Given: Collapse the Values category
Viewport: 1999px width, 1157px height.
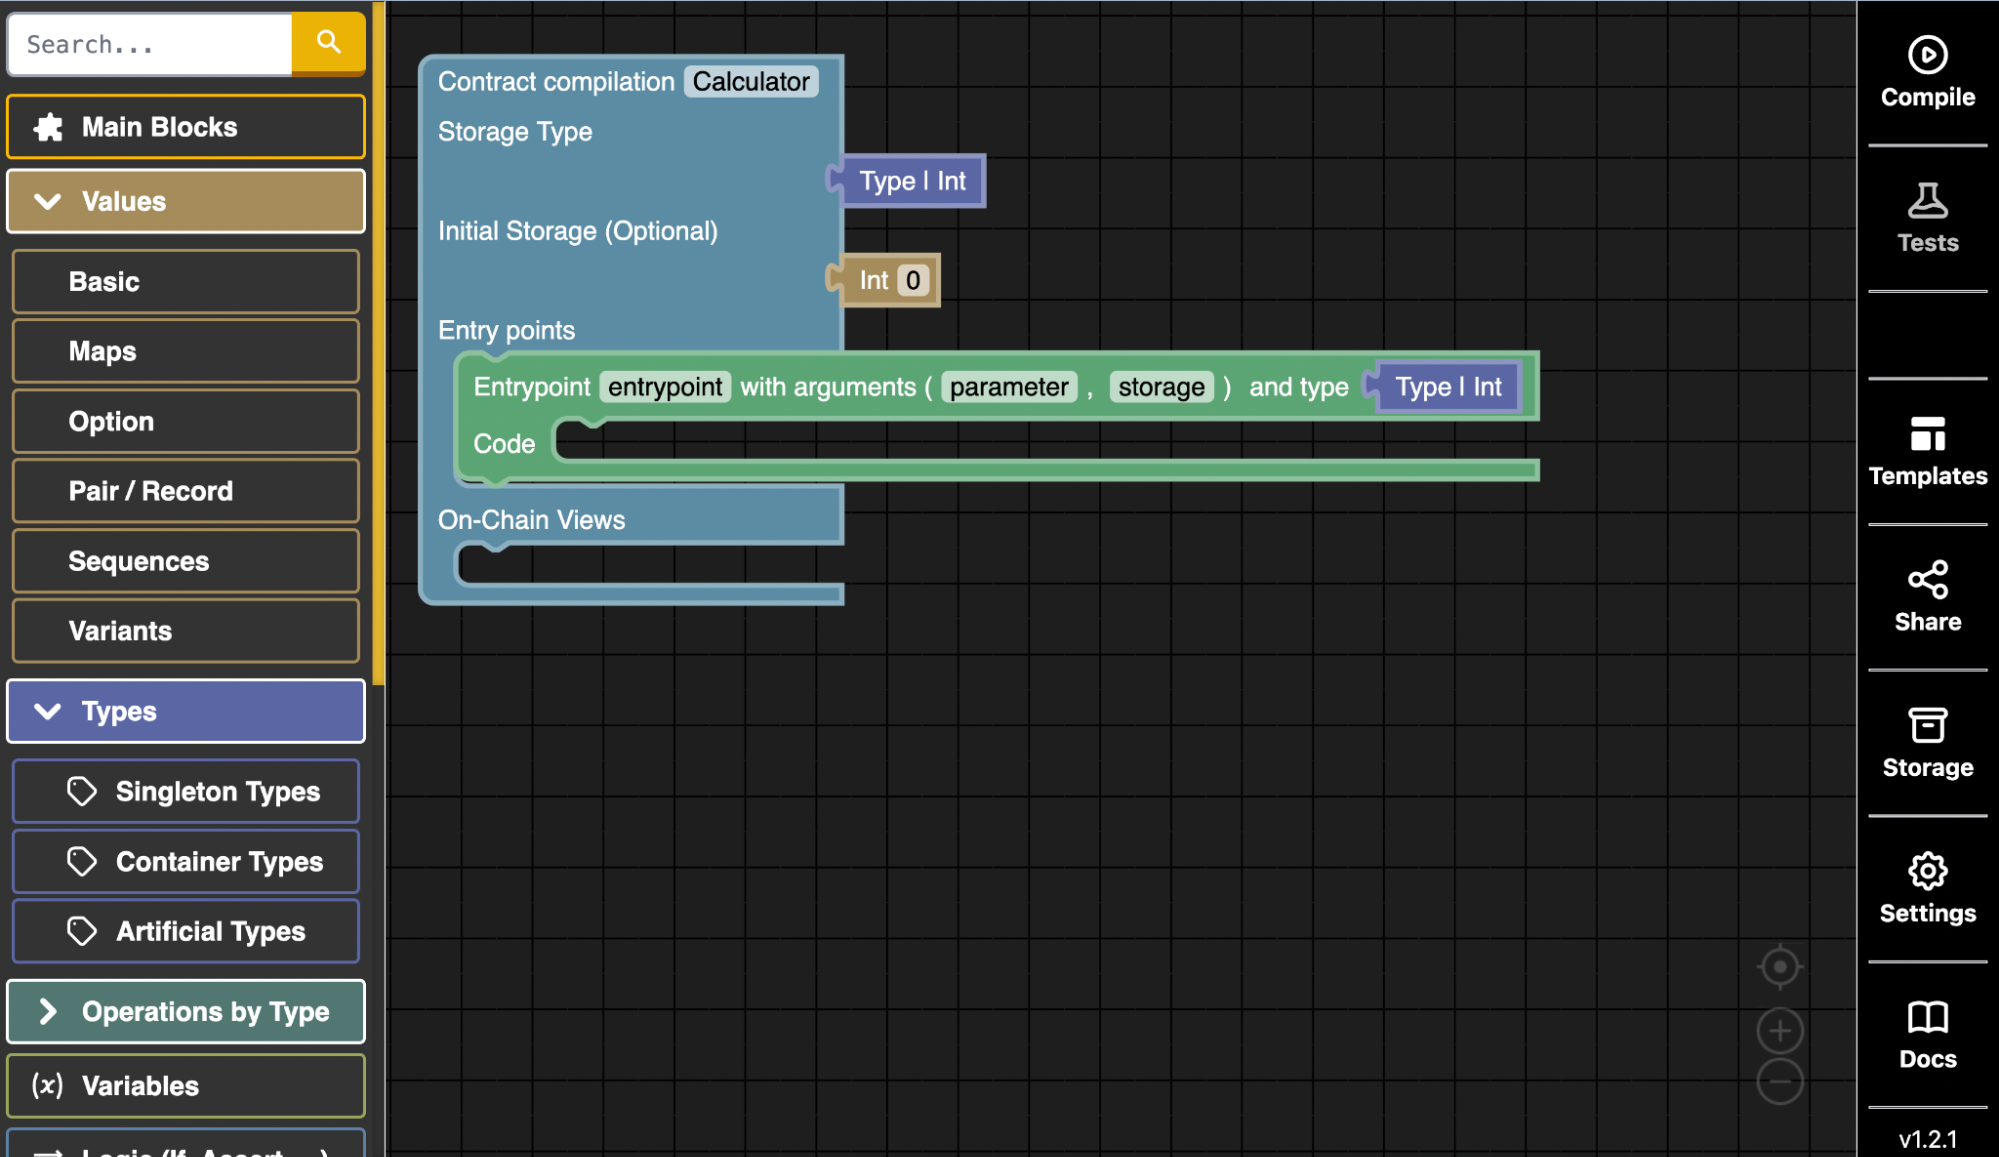Looking at the screenshot, I should [x=186, y=201].
